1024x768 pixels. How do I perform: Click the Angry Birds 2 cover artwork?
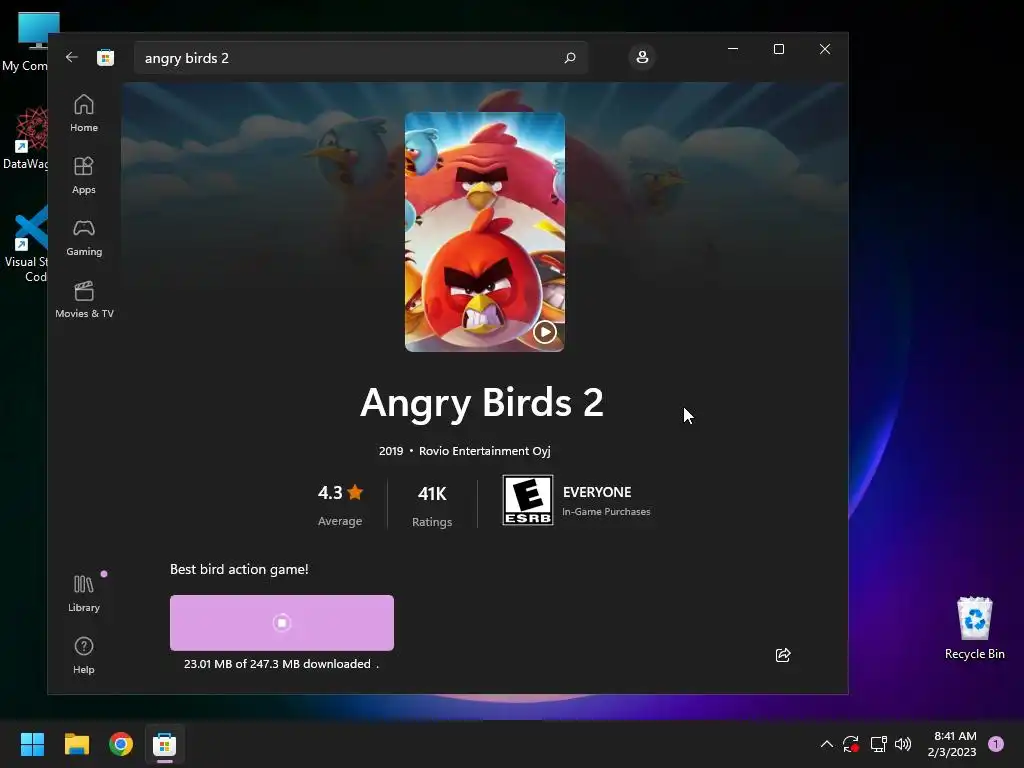point(485,232)
